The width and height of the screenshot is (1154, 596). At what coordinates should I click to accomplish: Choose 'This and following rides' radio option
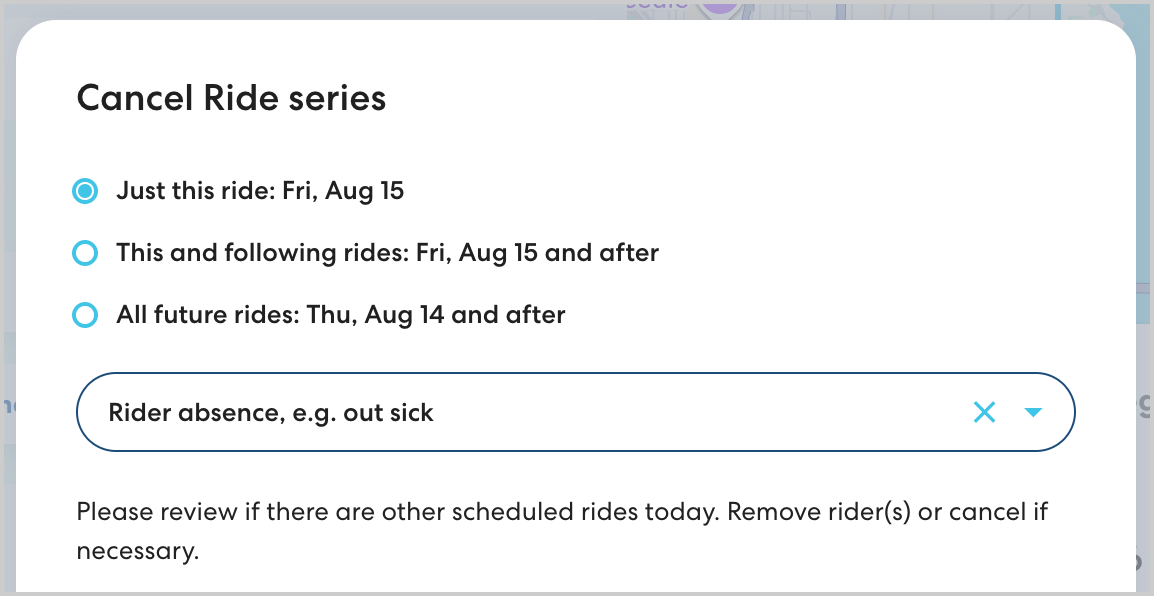tap(85, 253)
